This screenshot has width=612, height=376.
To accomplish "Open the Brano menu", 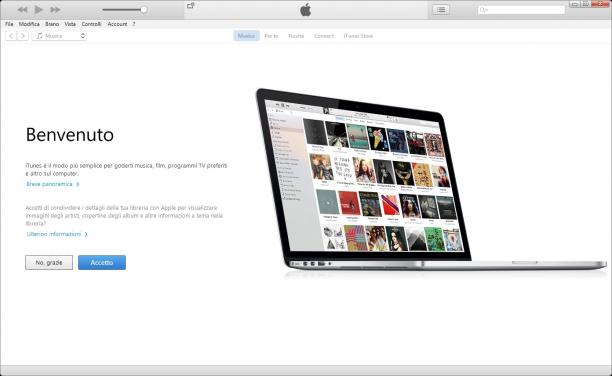I will click(52, 24).
